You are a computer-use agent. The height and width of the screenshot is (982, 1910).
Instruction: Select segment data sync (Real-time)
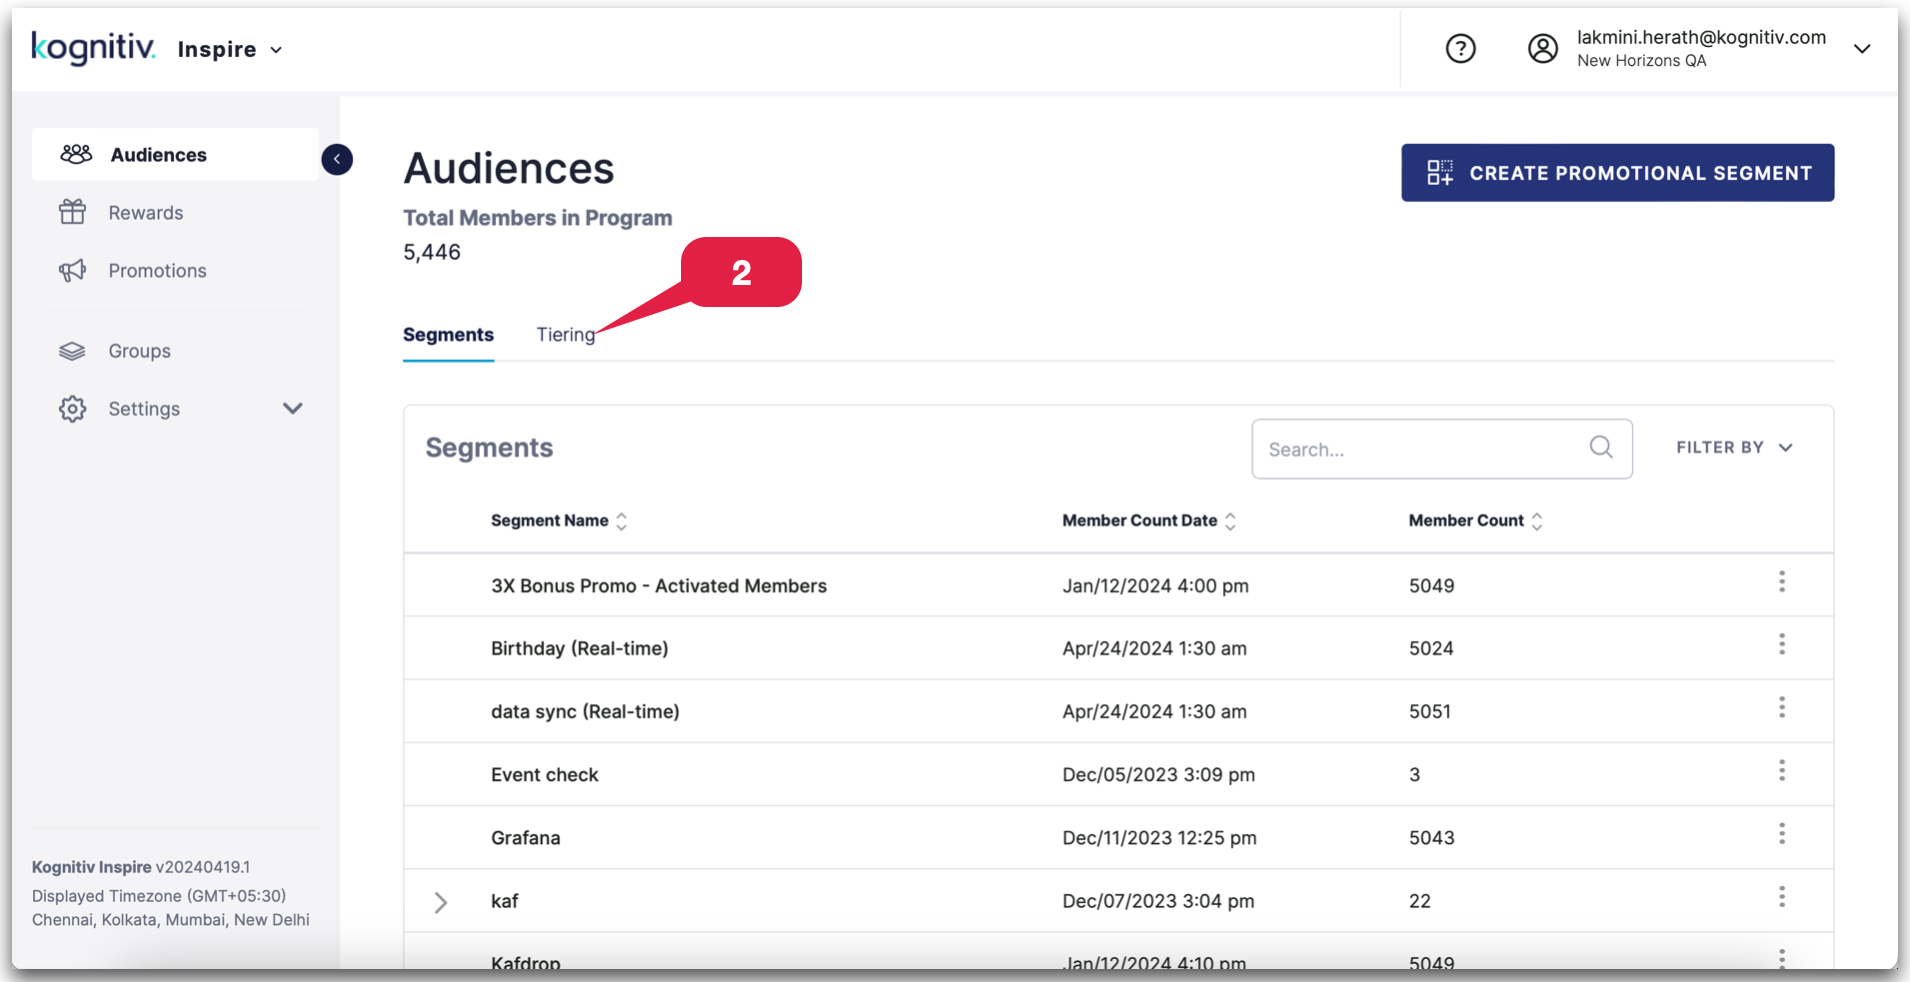coord(585,711)
